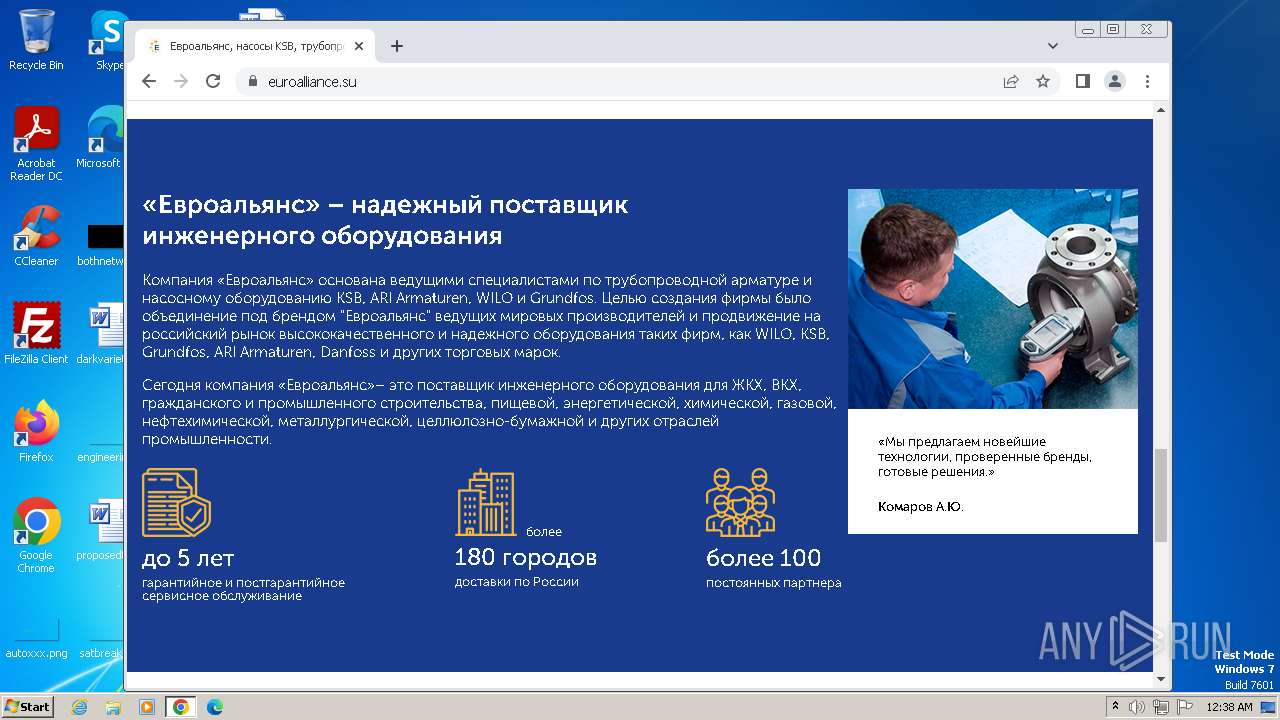The height and width of the screenshot is (720, 1280).
Task: Click the text "180 городов"
Action: pos(526,557)
